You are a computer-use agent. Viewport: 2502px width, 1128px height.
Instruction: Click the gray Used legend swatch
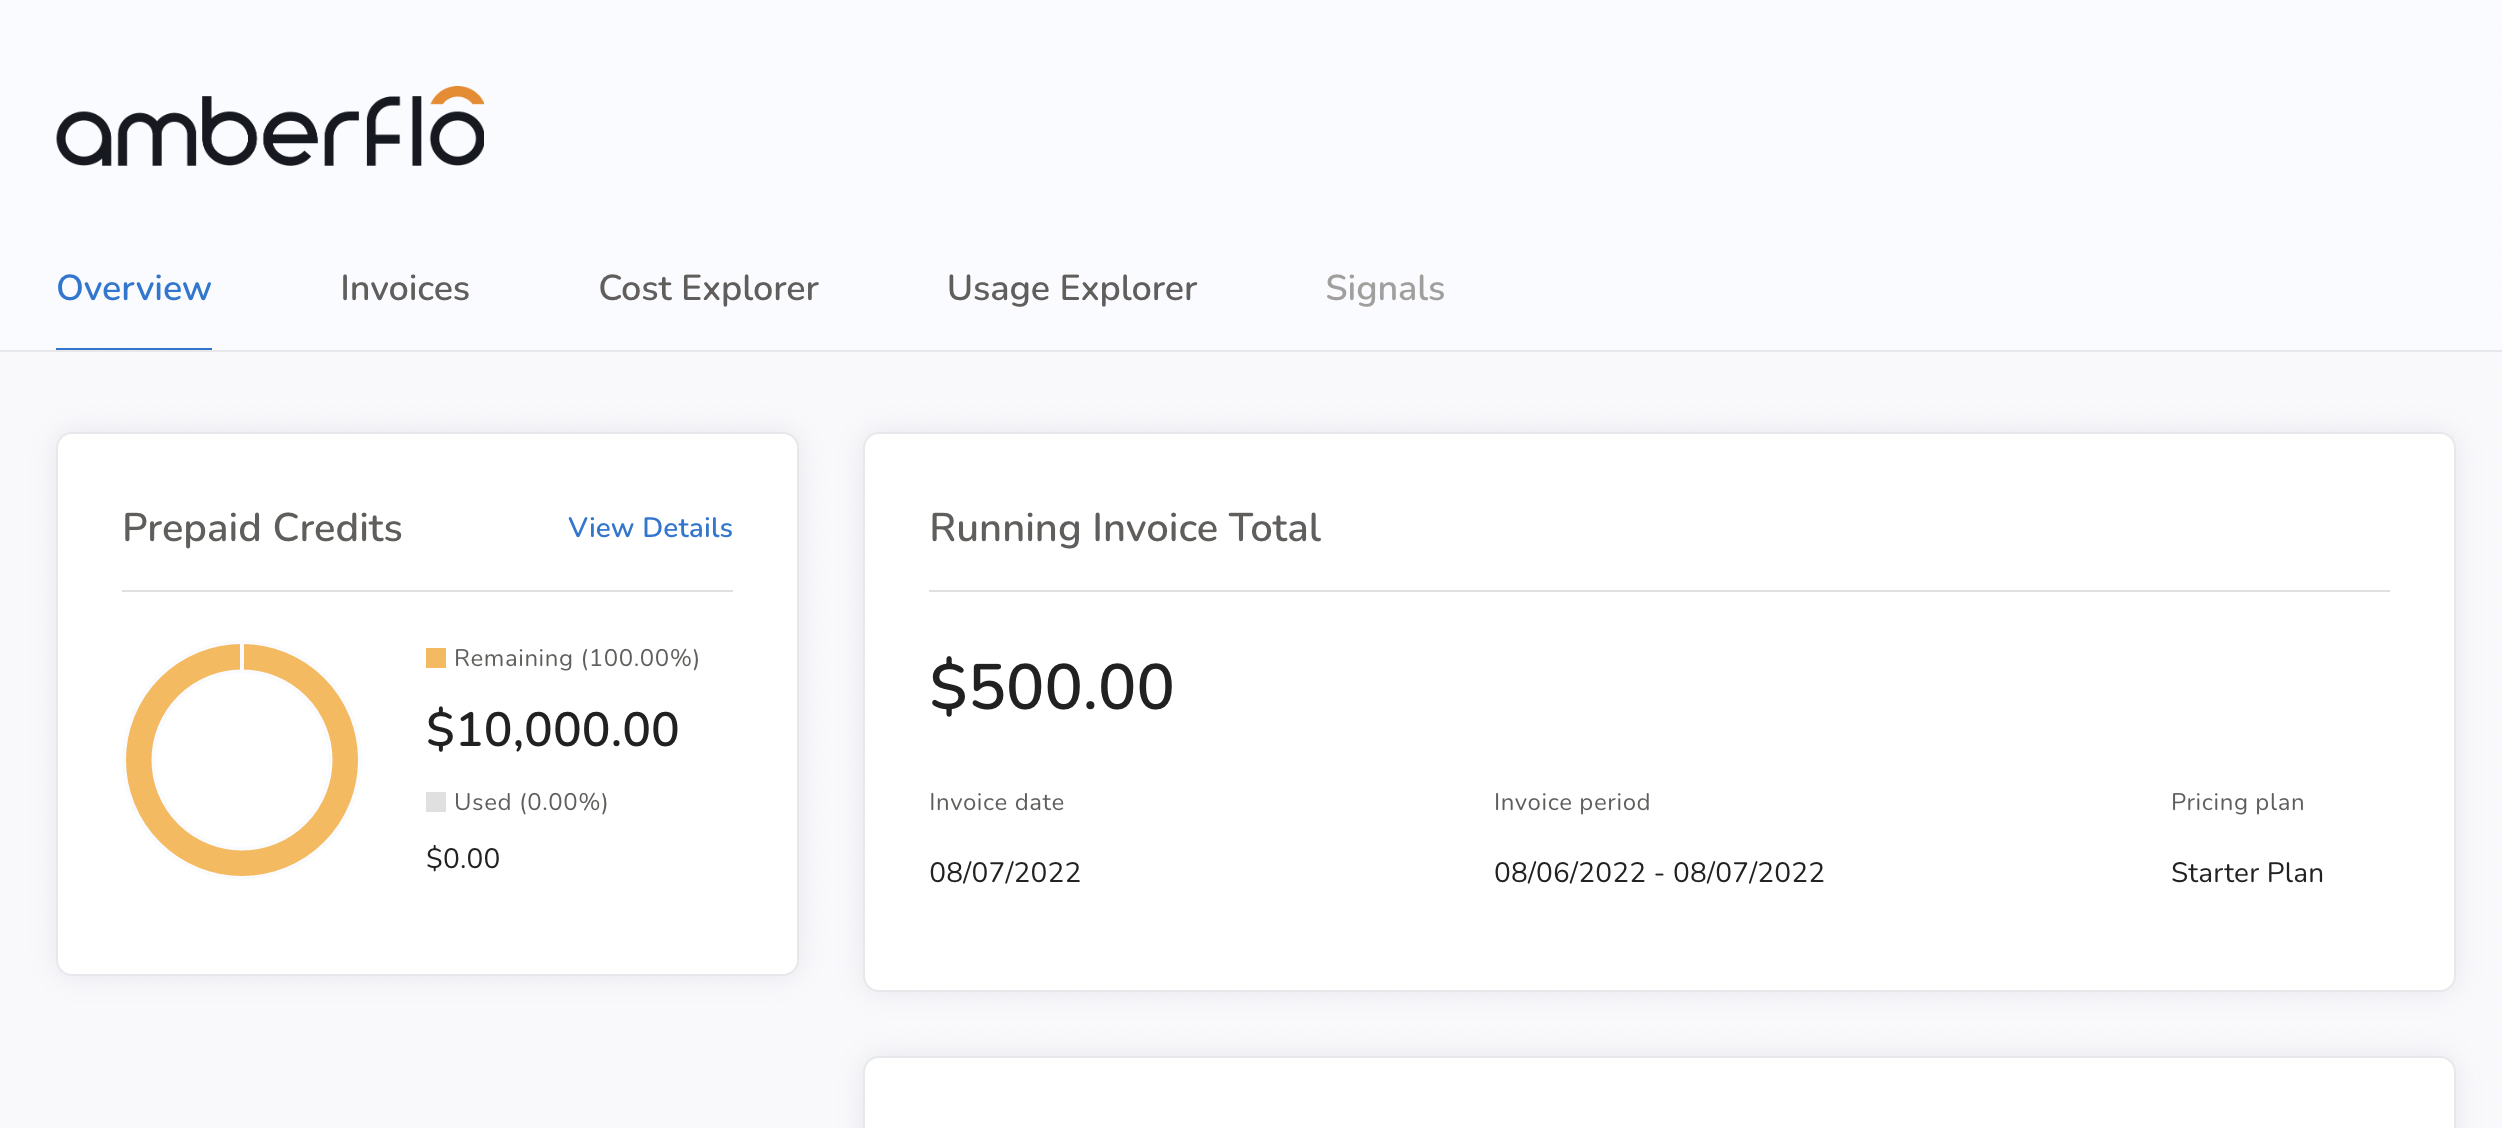pos(435,802)
